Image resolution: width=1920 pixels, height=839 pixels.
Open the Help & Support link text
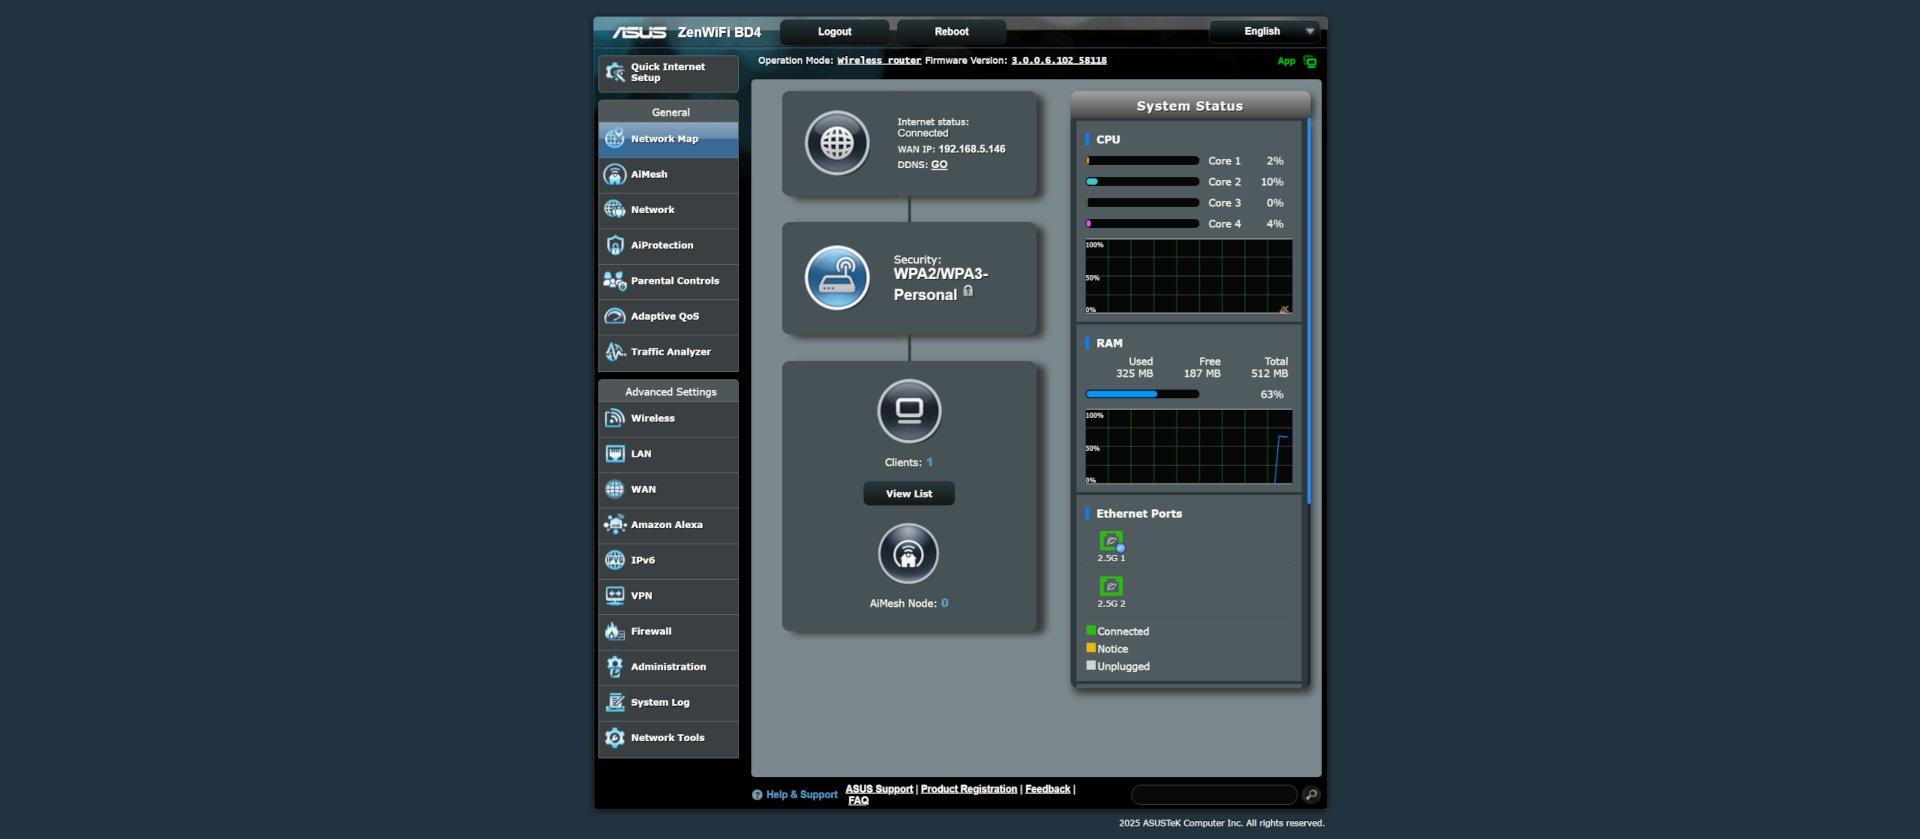click(x=802, y=795)
